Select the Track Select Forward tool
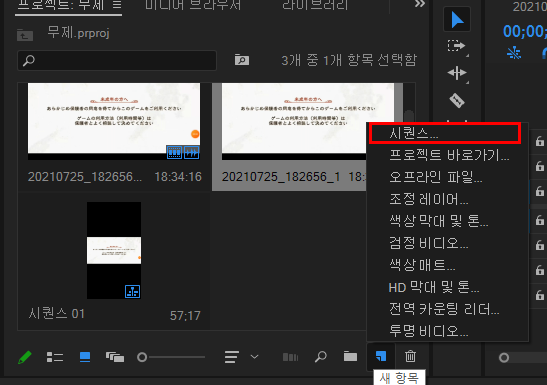Viewport: 547px width, 385px height. coord(457,46)
